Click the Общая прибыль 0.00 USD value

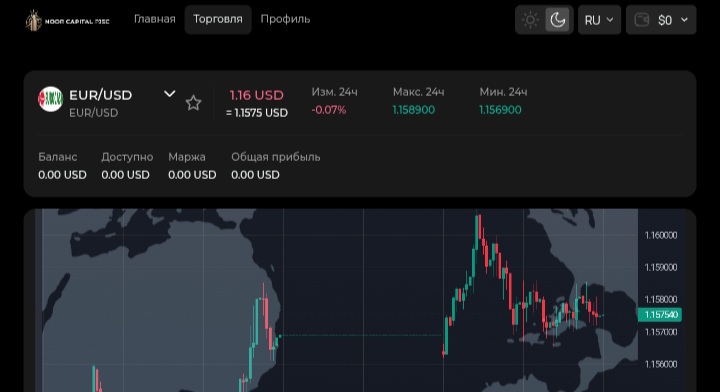(255, 175)
